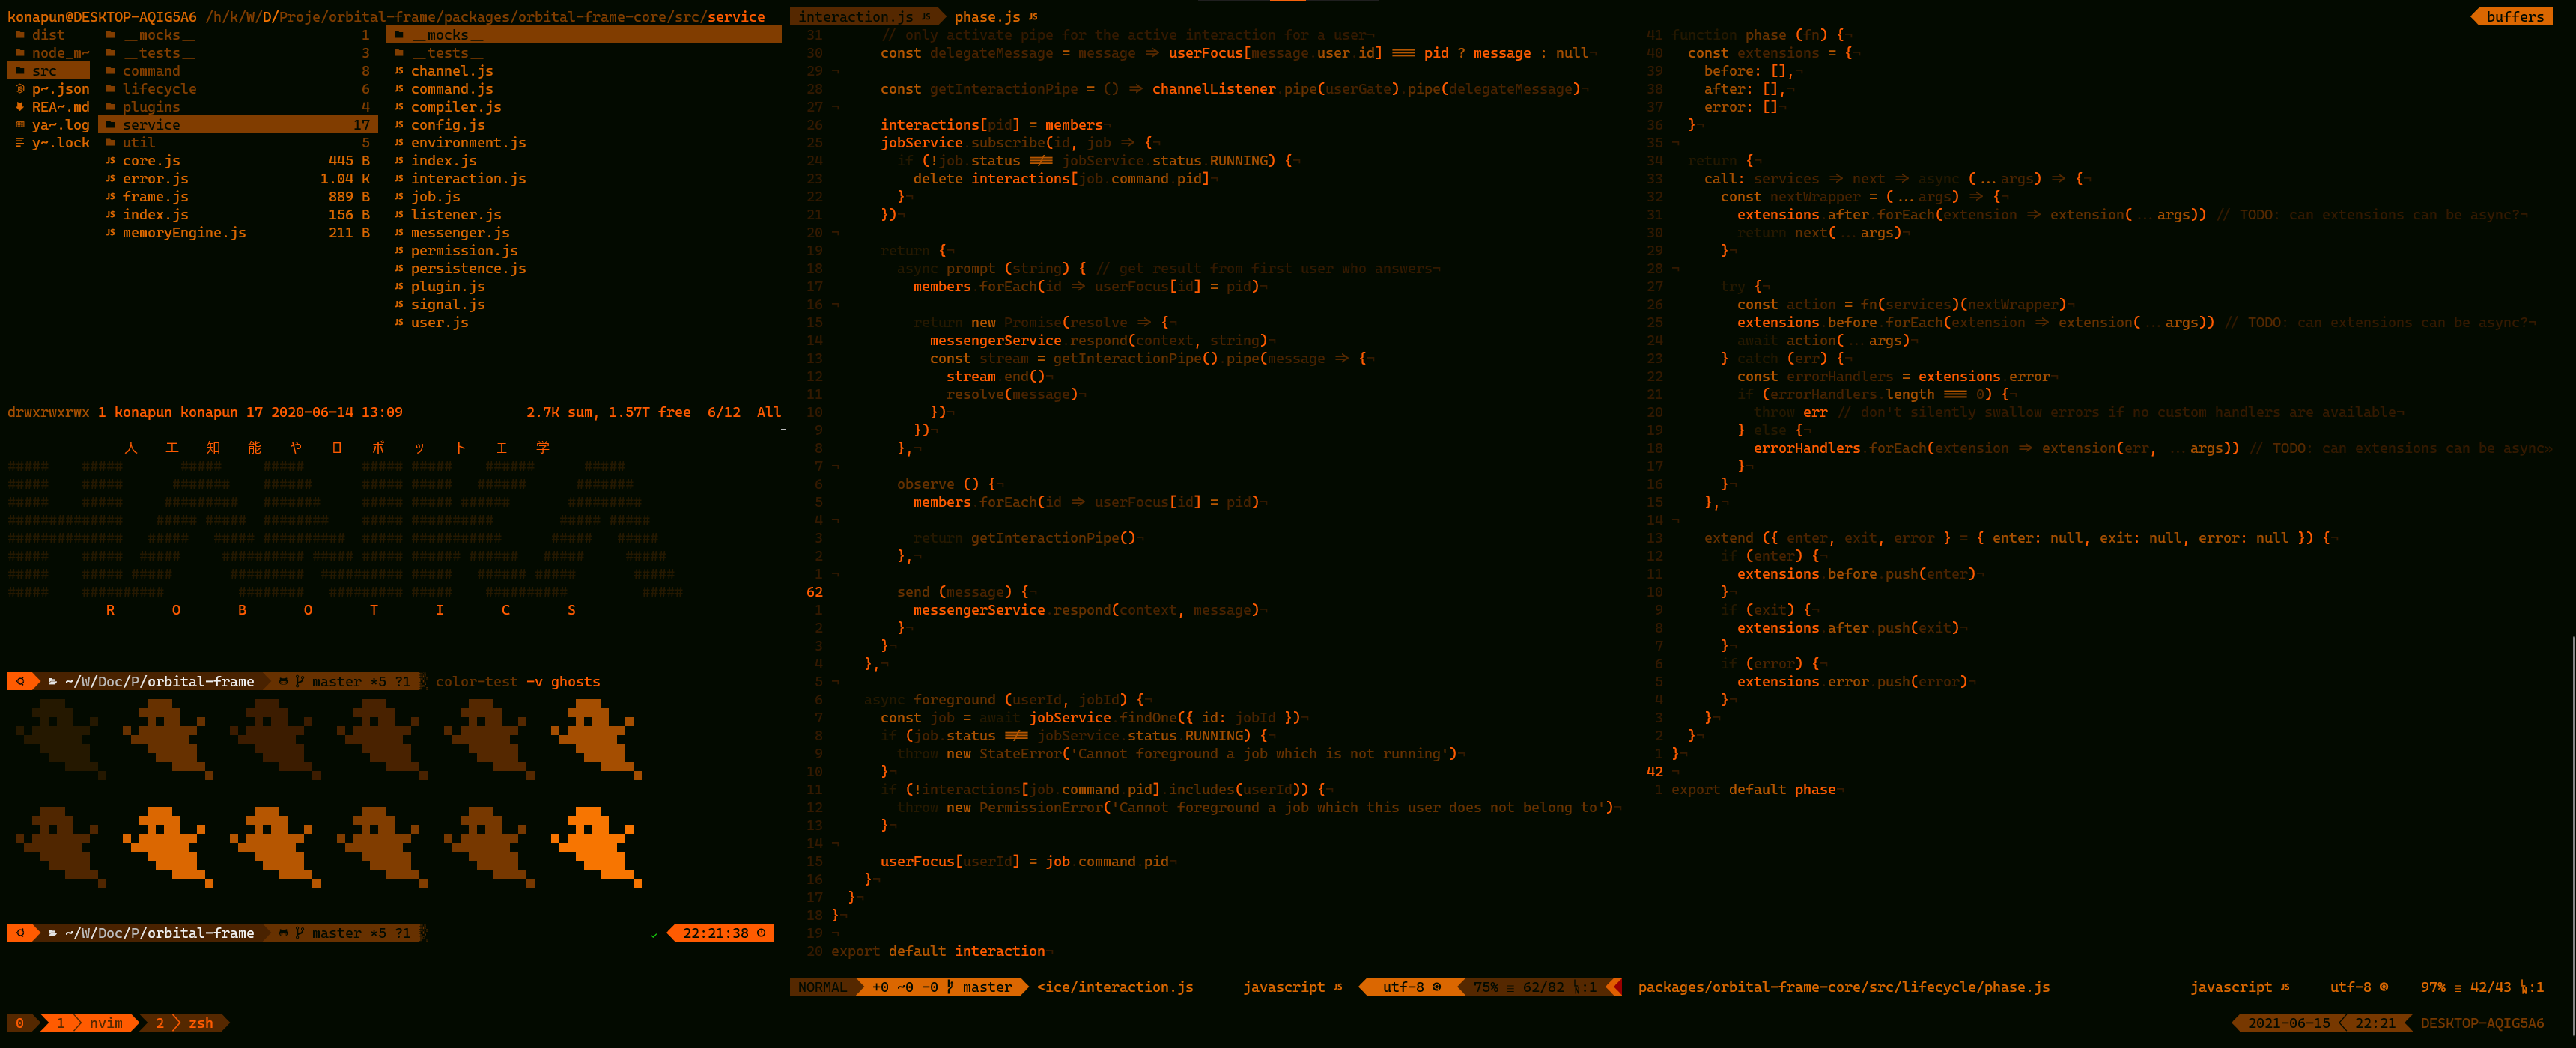Switch to the phase.js buffer tab
This screenshot has width=2576, height=1048.
click(x=987, y=17)
